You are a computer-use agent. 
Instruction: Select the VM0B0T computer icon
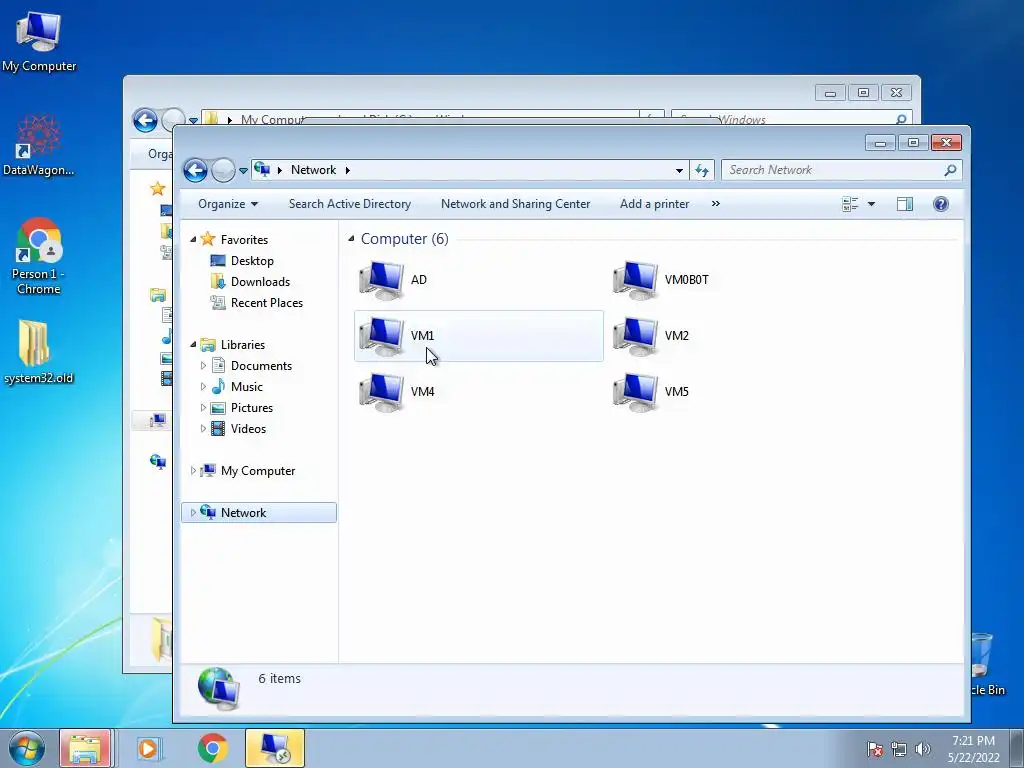coord(635,280)
